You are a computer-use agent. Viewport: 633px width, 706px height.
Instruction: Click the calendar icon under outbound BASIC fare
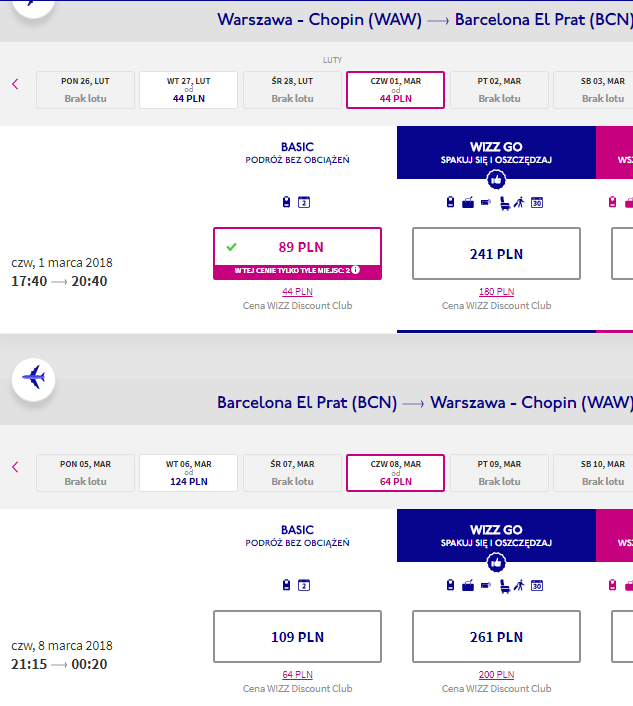pyautogui.click(x=304, y=202)
